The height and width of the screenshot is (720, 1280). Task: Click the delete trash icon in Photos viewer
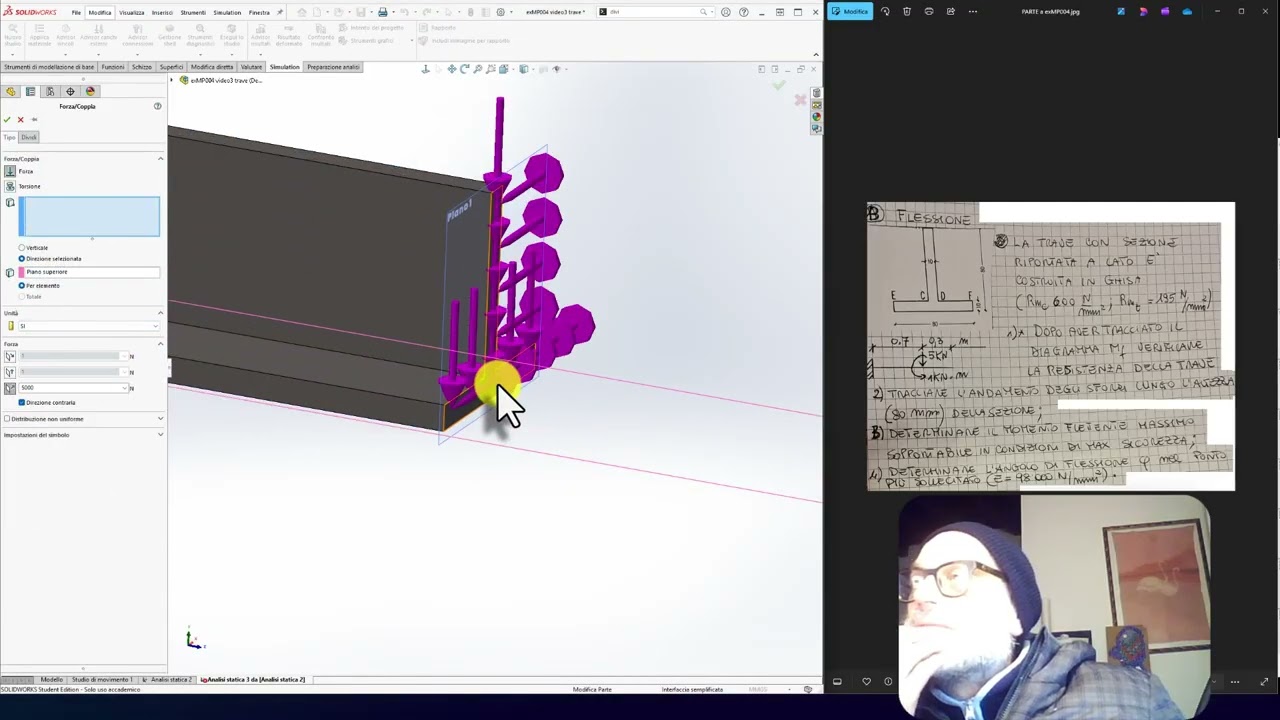pos(907,11)
